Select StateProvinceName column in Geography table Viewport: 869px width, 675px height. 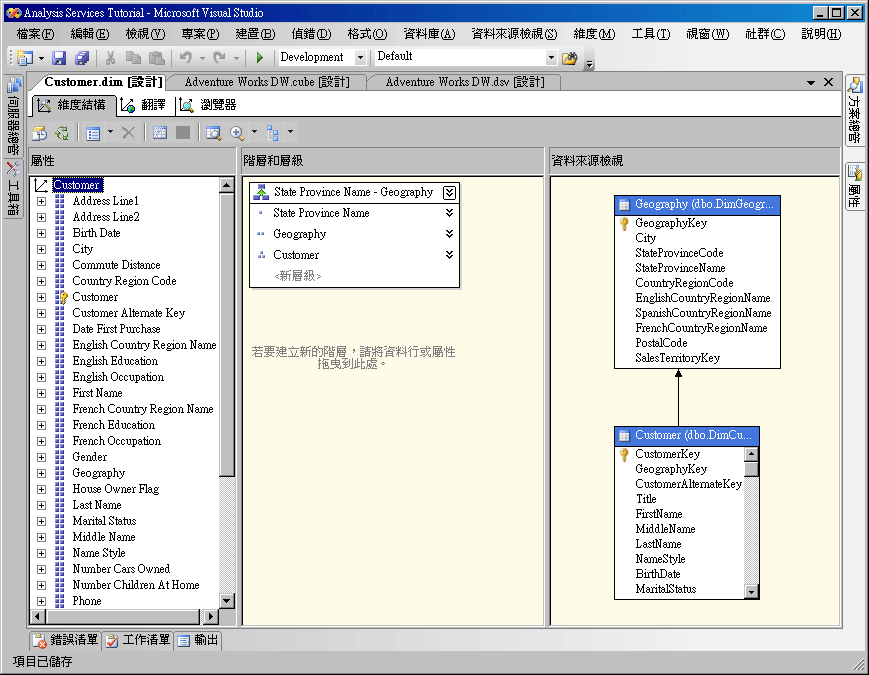(680, 268)
